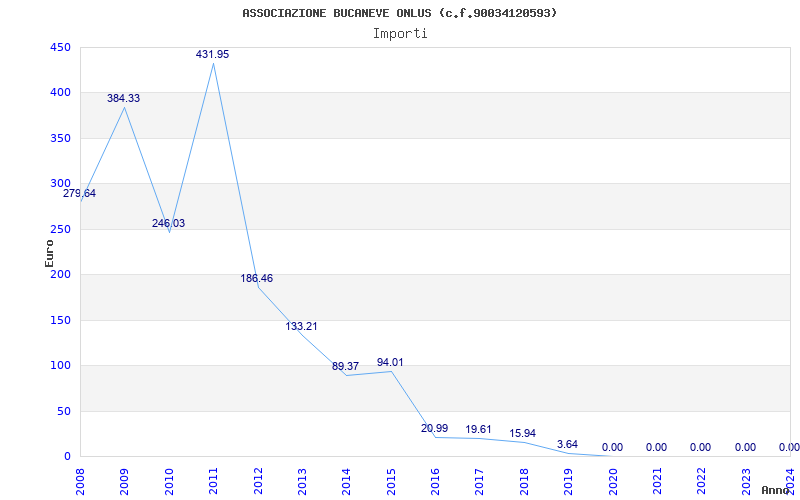Select the 2020 x-axis label
This screenshot has width=800, height=500.
[613, 481]
